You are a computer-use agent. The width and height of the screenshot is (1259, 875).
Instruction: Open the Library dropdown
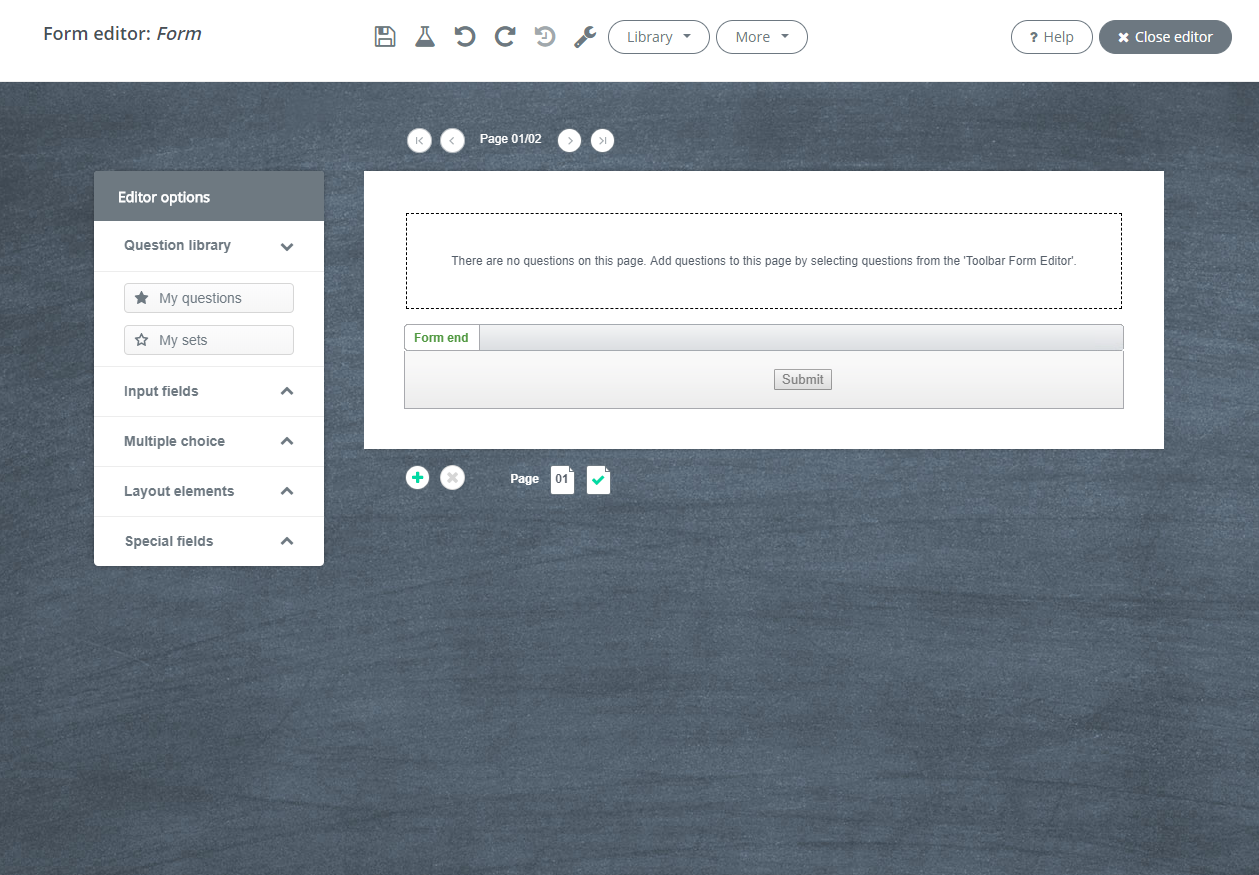pyautogui.click(x=658, y=37)
